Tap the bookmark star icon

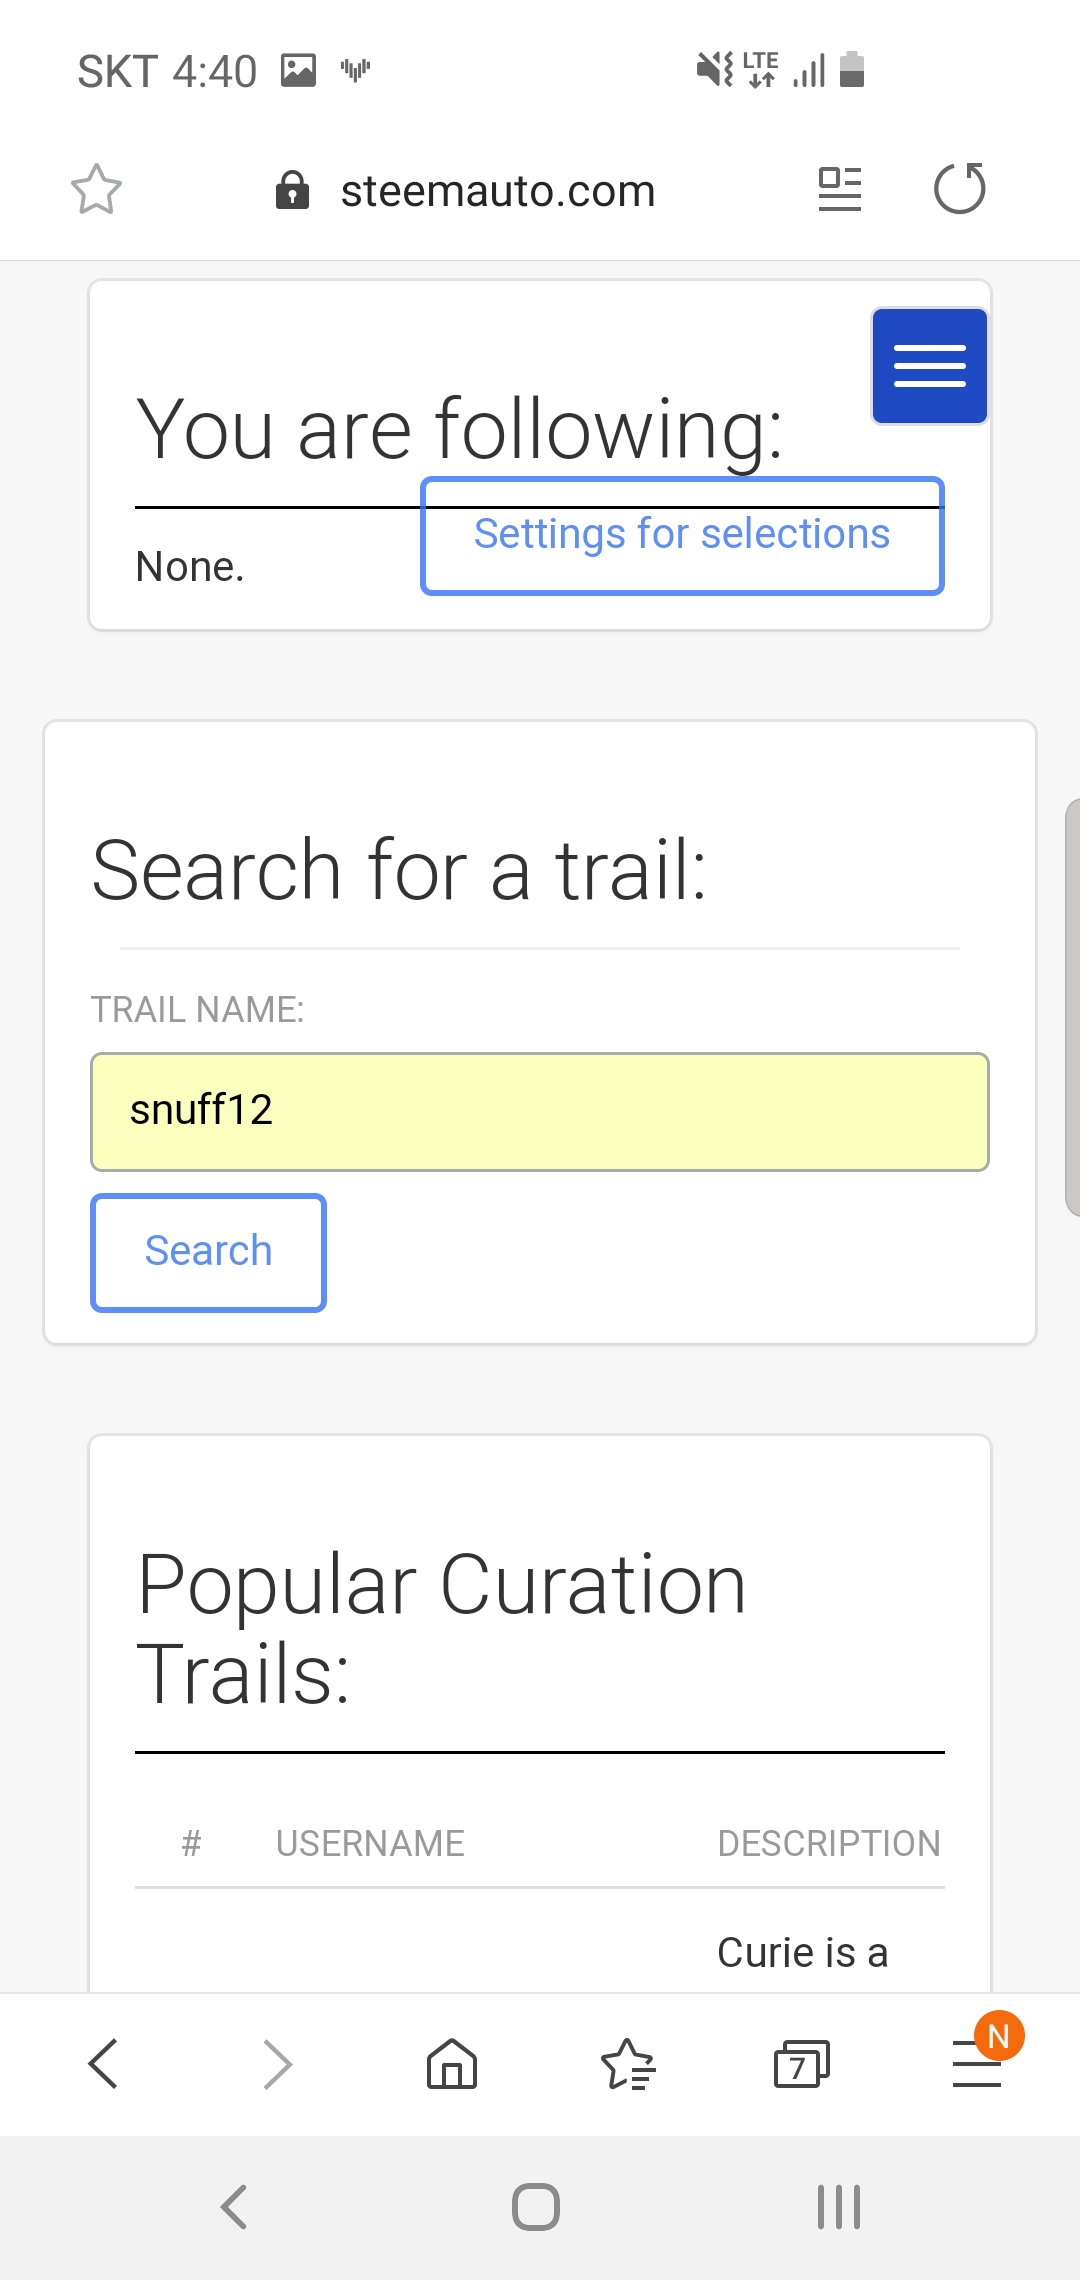tap(96, 189)
